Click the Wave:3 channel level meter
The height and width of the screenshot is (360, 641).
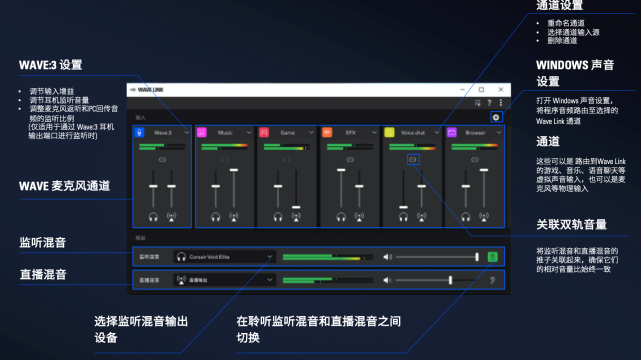tap(162, 147)
